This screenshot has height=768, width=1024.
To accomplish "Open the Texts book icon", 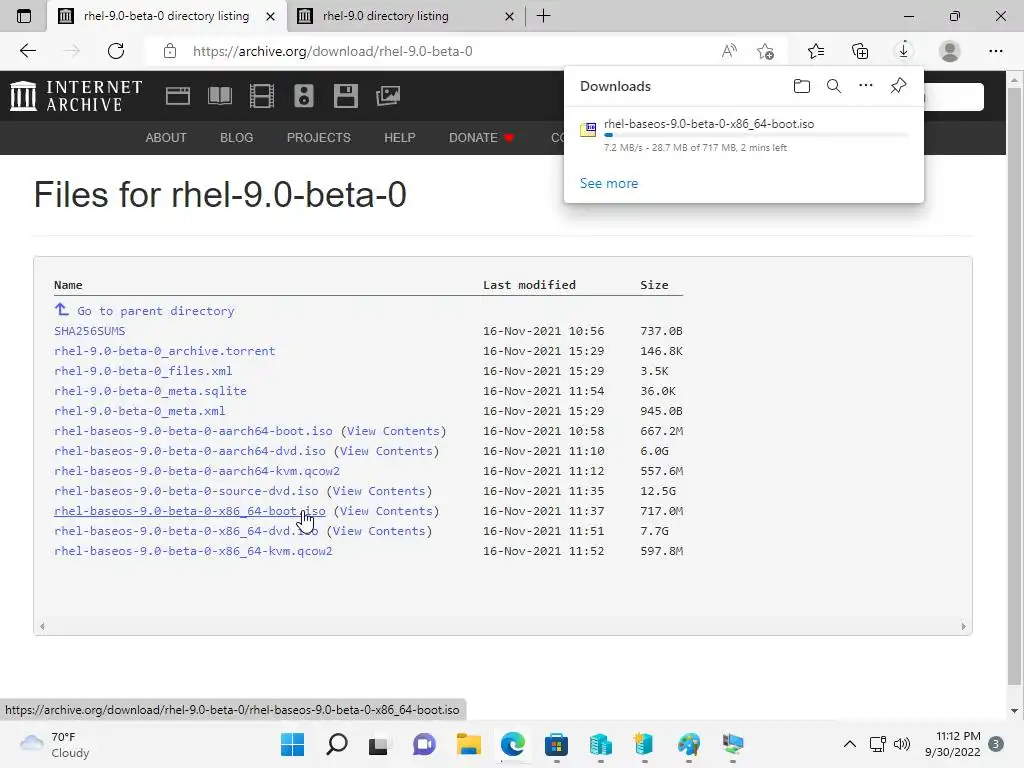I will pos(220,96).
